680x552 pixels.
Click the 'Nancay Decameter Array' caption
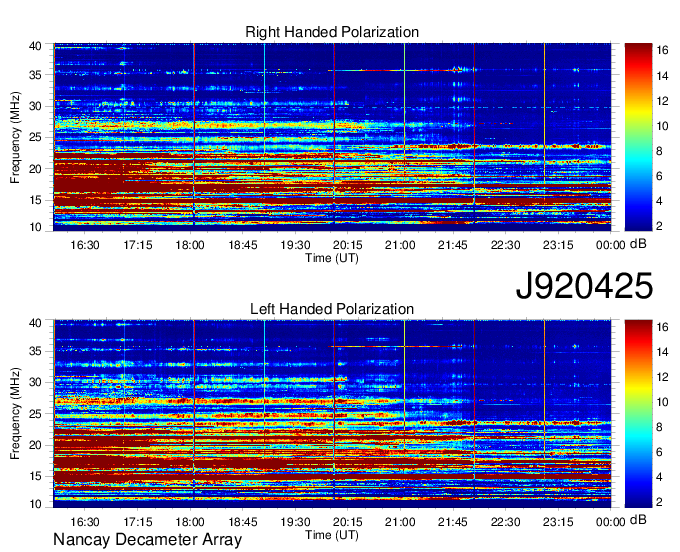[x=147, y=540]
